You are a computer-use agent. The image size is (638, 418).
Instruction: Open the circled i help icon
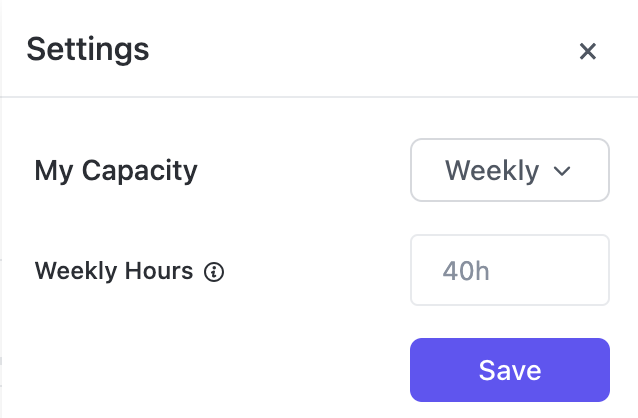213,271
